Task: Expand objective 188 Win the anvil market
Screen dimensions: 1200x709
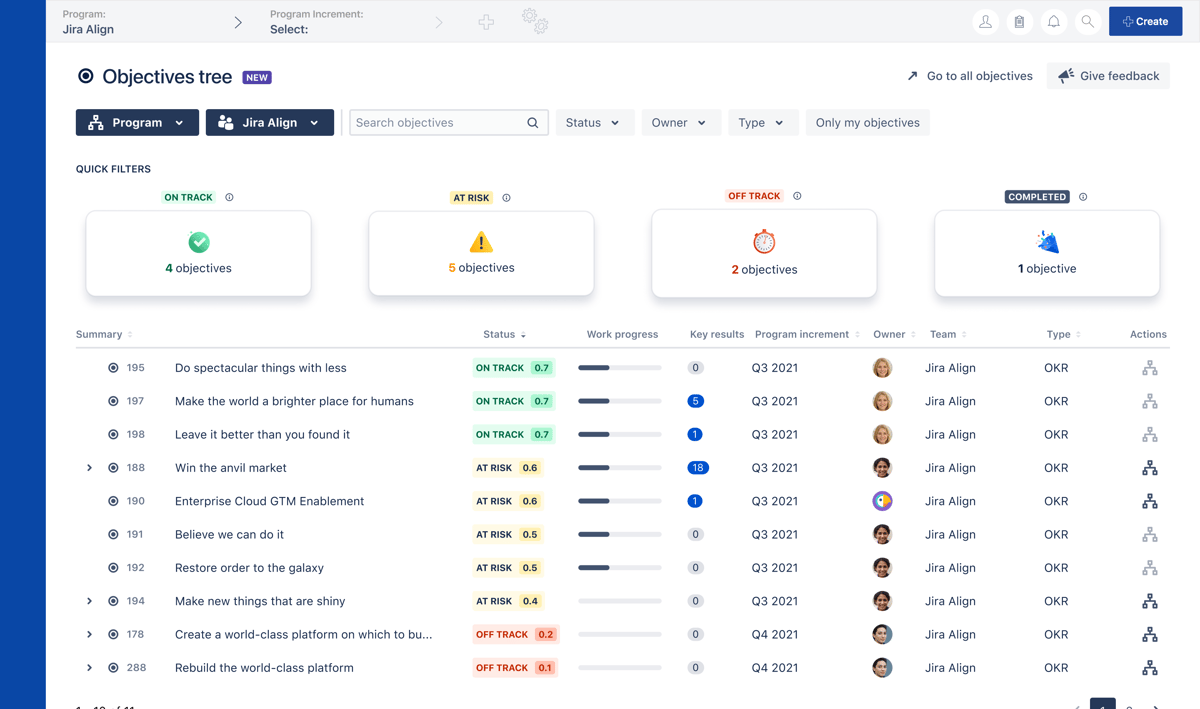Action: [x=89, y=468]
